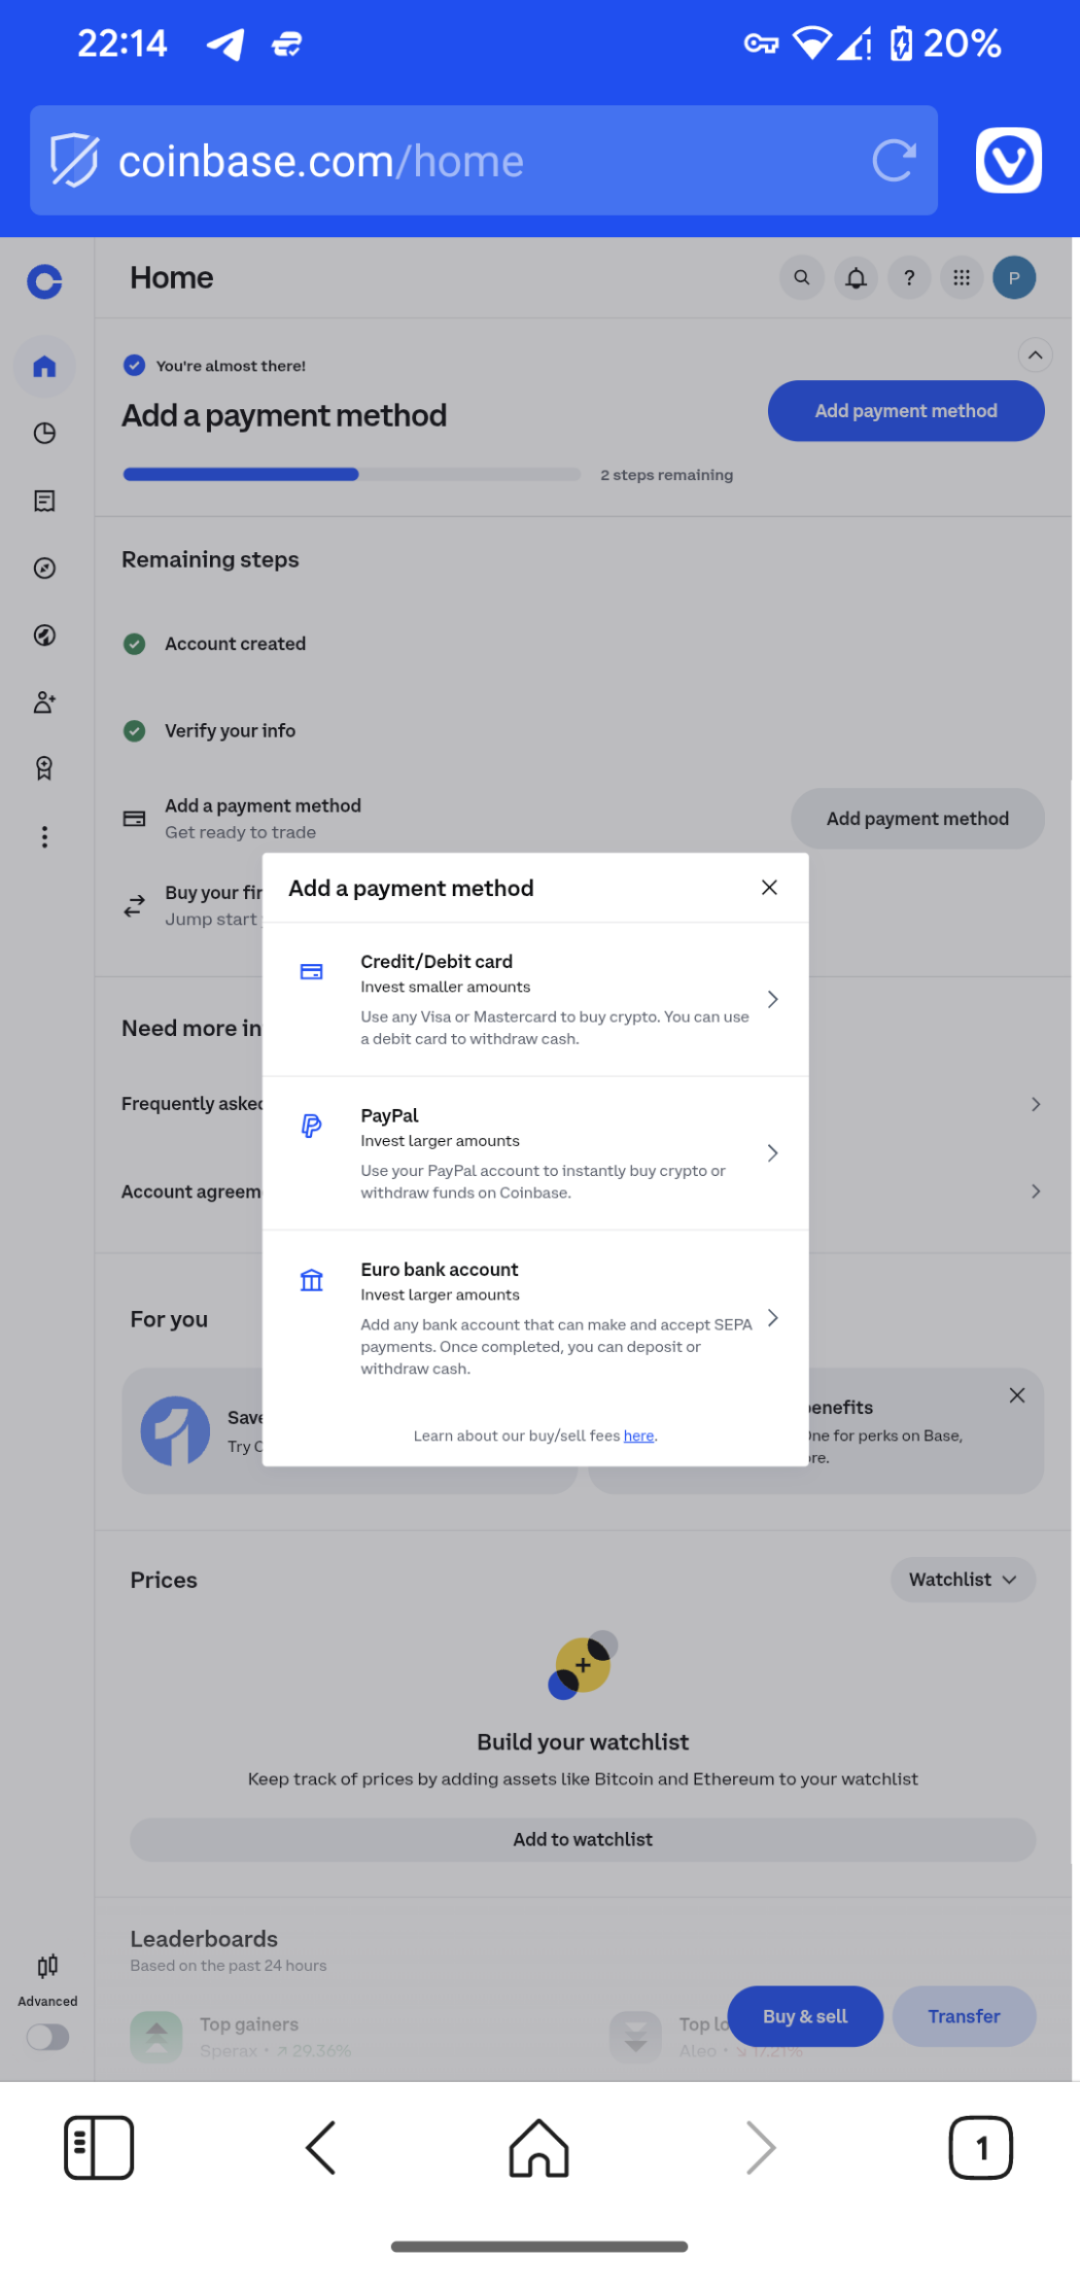The width and height of the screenshot is (1080, 2280).
Task: Open the help question mark icon
Action: pyautogui.click(x=909, y=278)
